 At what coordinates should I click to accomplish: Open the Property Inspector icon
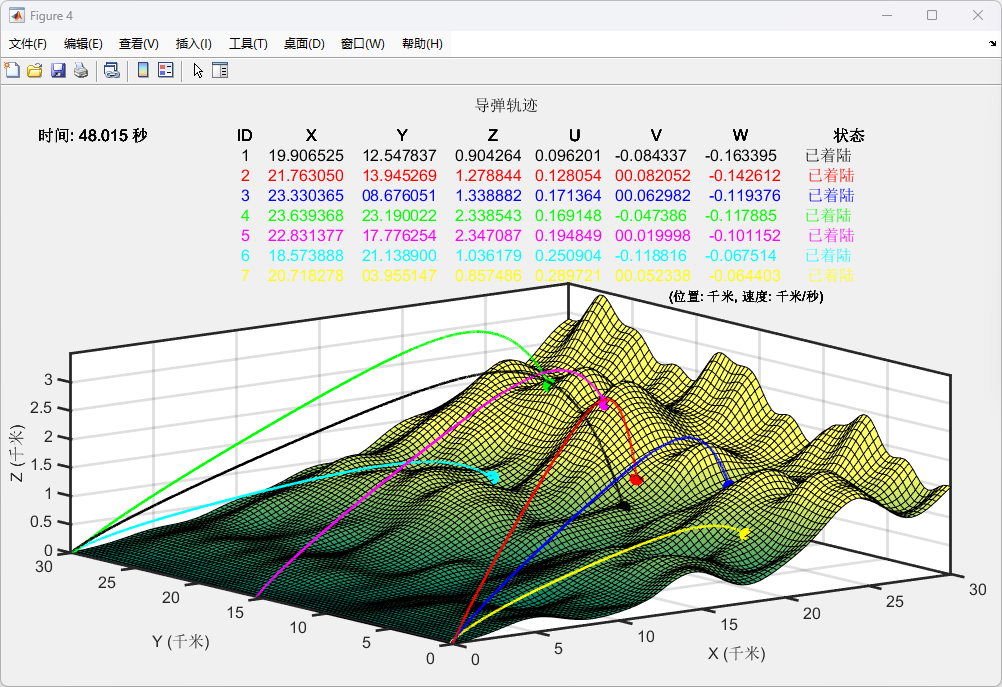click(x=220, y=70)
